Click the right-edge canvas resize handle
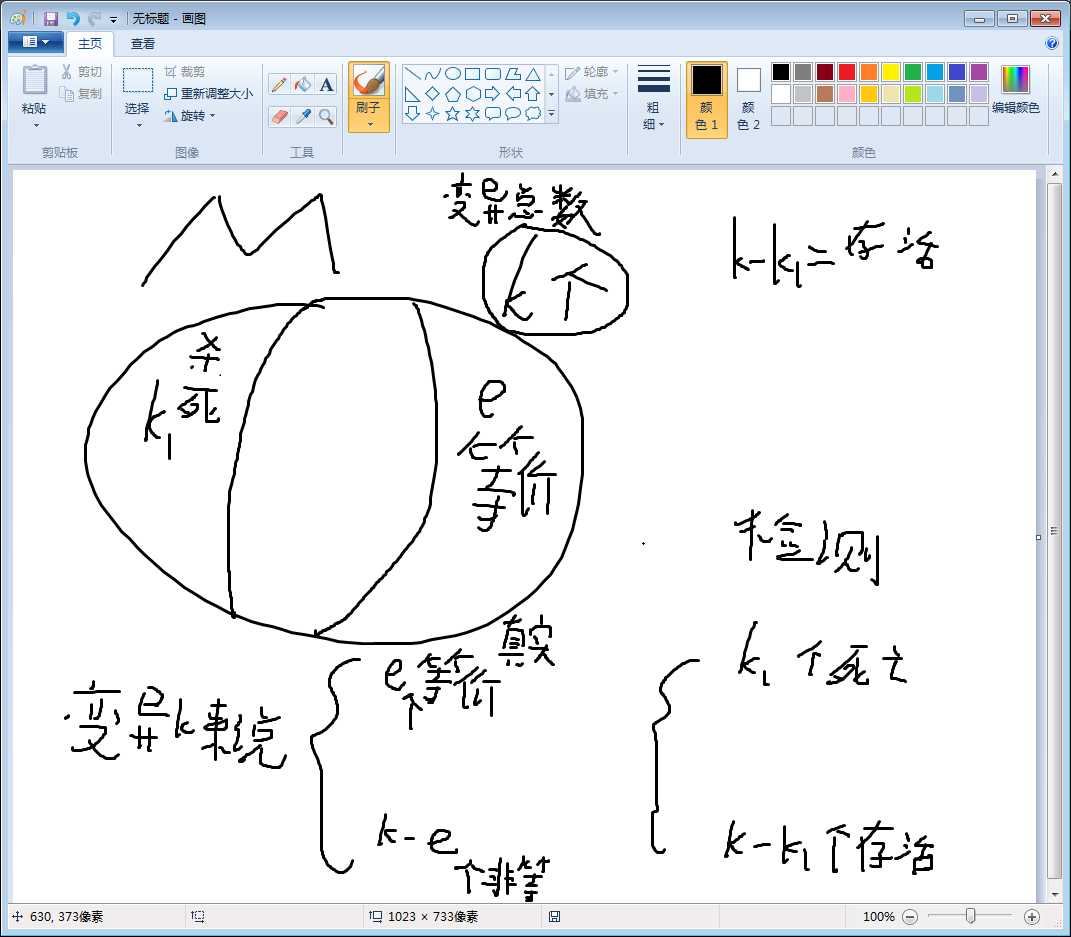This screenshot has height=937, width=1071. [x=1038, y=537]
